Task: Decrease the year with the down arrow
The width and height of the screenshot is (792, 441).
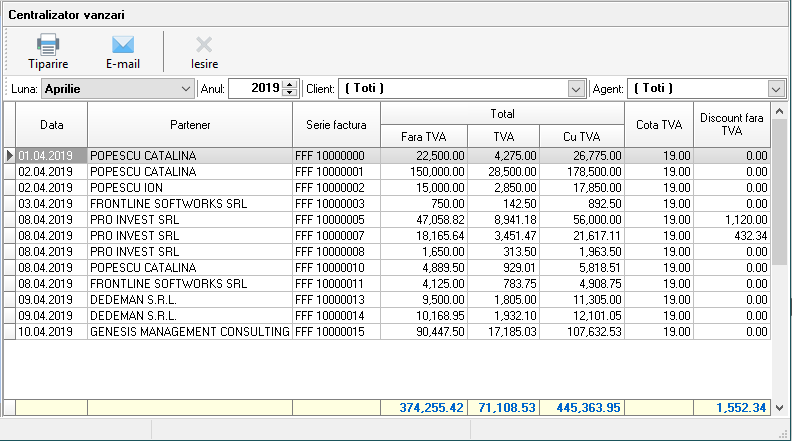Action: (290, 93)
